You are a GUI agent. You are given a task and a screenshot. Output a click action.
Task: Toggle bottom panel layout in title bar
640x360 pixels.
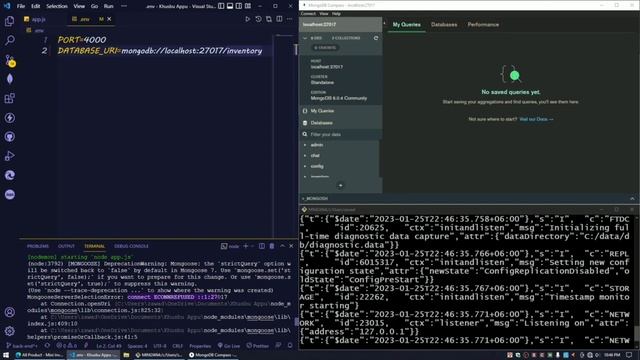pyautogui.click(x=230, y=6)
